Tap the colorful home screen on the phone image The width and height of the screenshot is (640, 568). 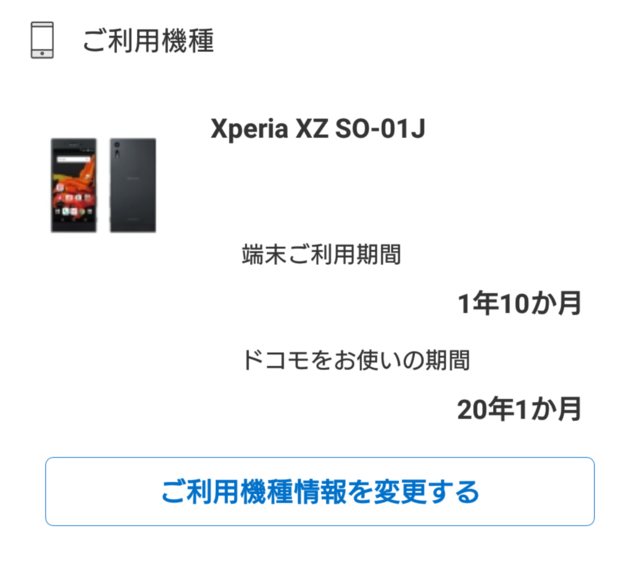pyautogui.click(x=74, y=184)
